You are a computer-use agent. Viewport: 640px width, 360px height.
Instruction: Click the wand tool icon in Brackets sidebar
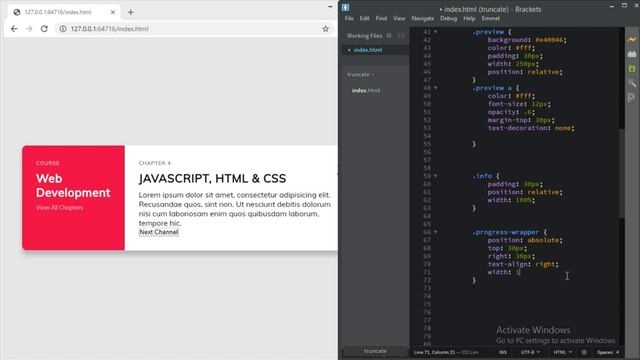coord(632,83)
